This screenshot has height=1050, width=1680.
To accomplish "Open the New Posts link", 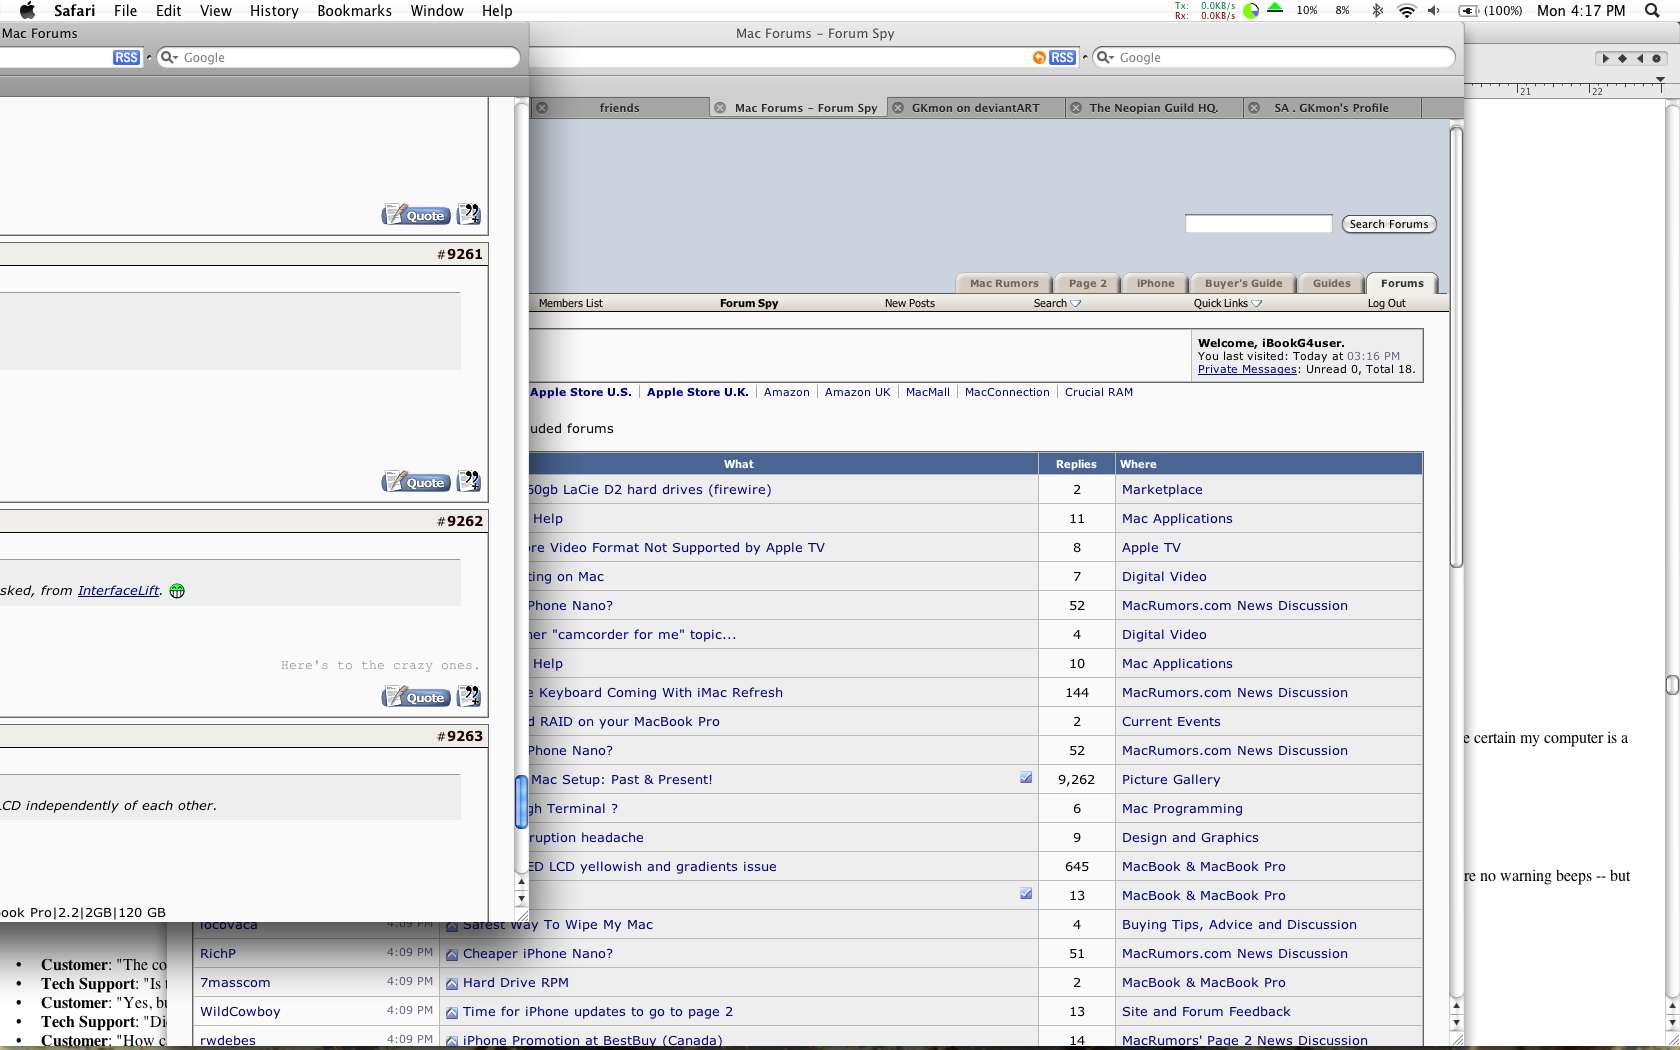I will (909, 303).
